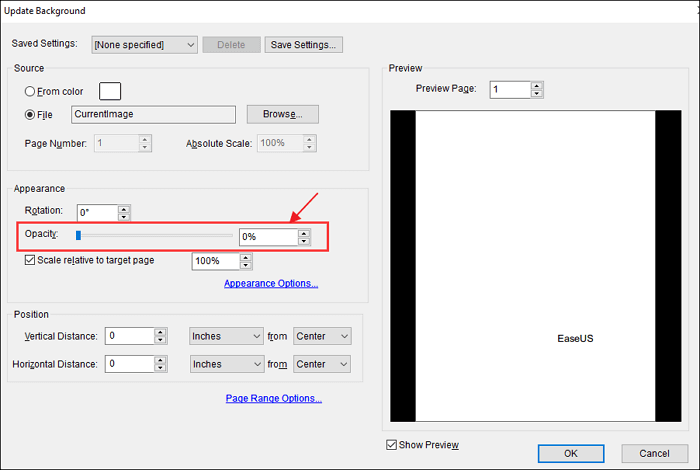Click the Opacity slider track
Image resolution: width=700 pixels, height=470 pixels.
(x=154, y=235)
